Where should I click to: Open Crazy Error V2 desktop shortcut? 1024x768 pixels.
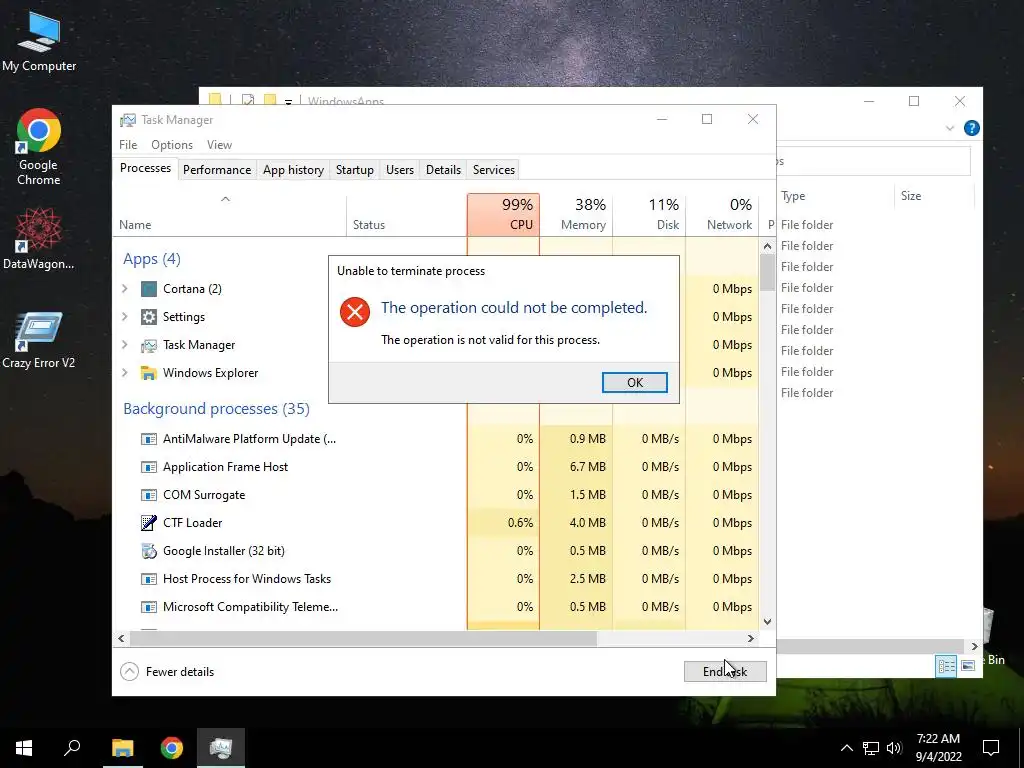[x=39, y=340]
